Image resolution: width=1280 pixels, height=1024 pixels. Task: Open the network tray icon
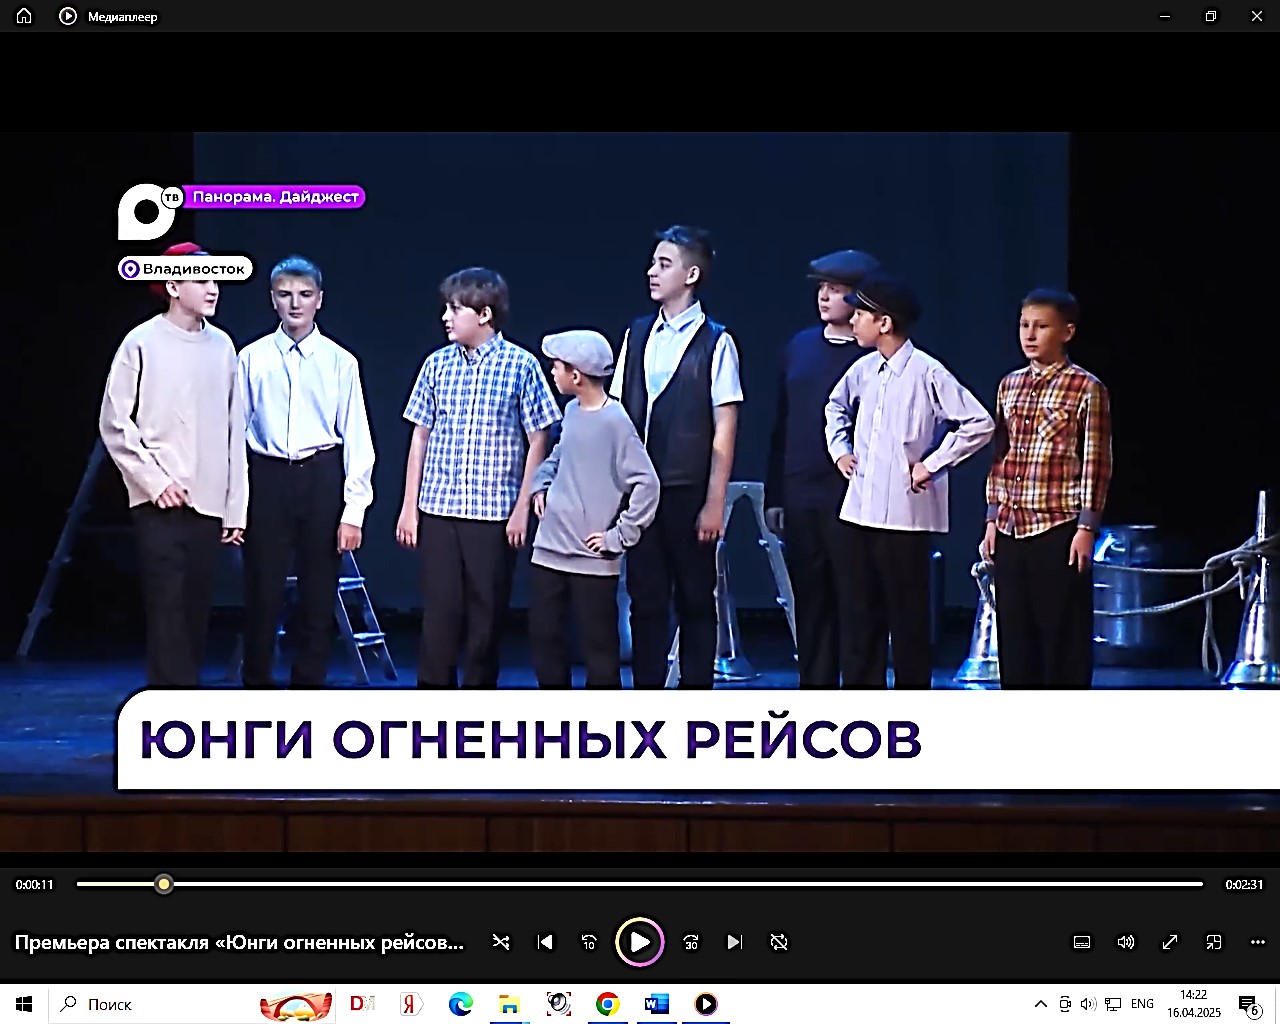click(1114, 1004)
